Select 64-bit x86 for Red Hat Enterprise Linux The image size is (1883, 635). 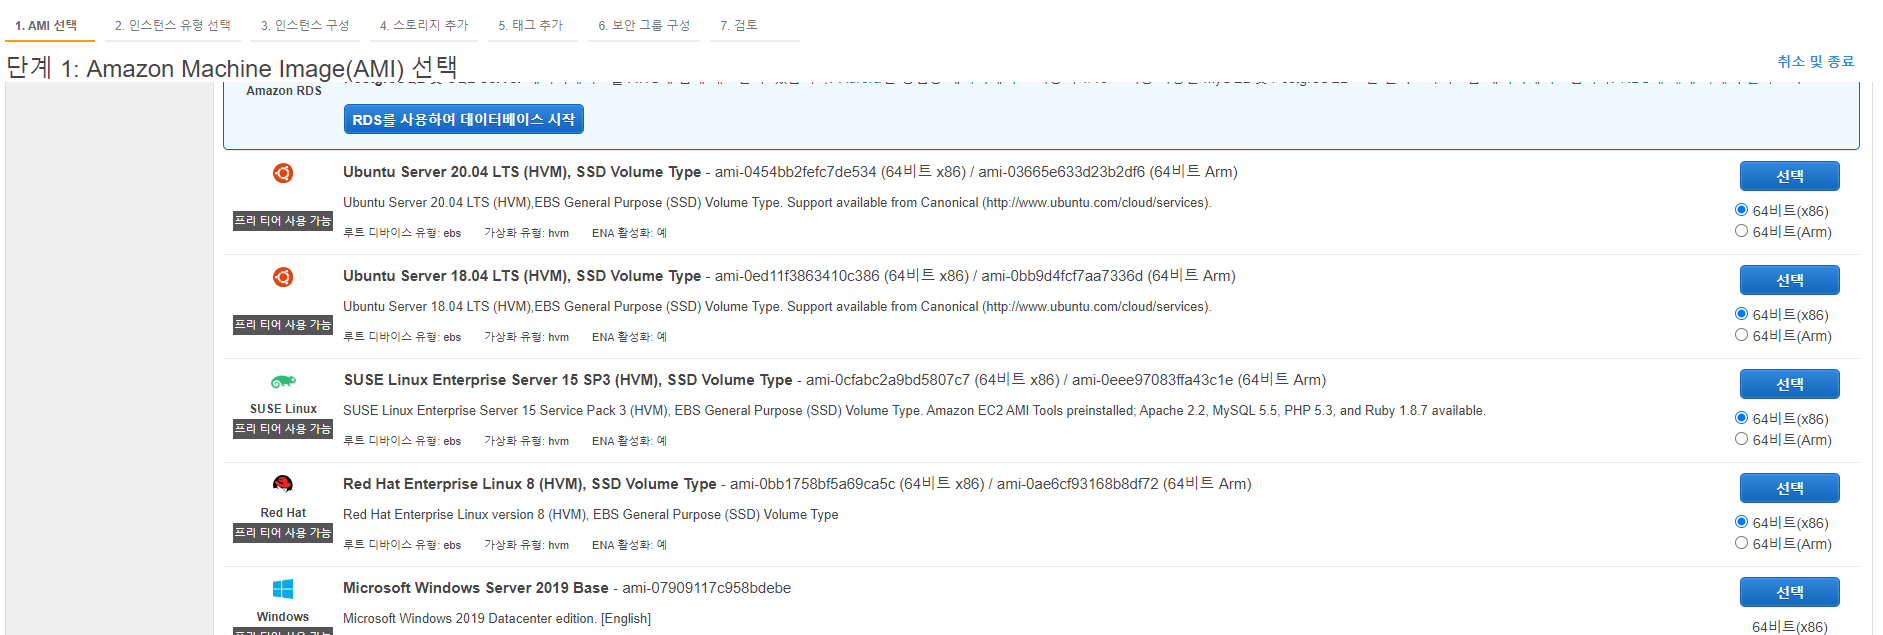pos(1741,522)
